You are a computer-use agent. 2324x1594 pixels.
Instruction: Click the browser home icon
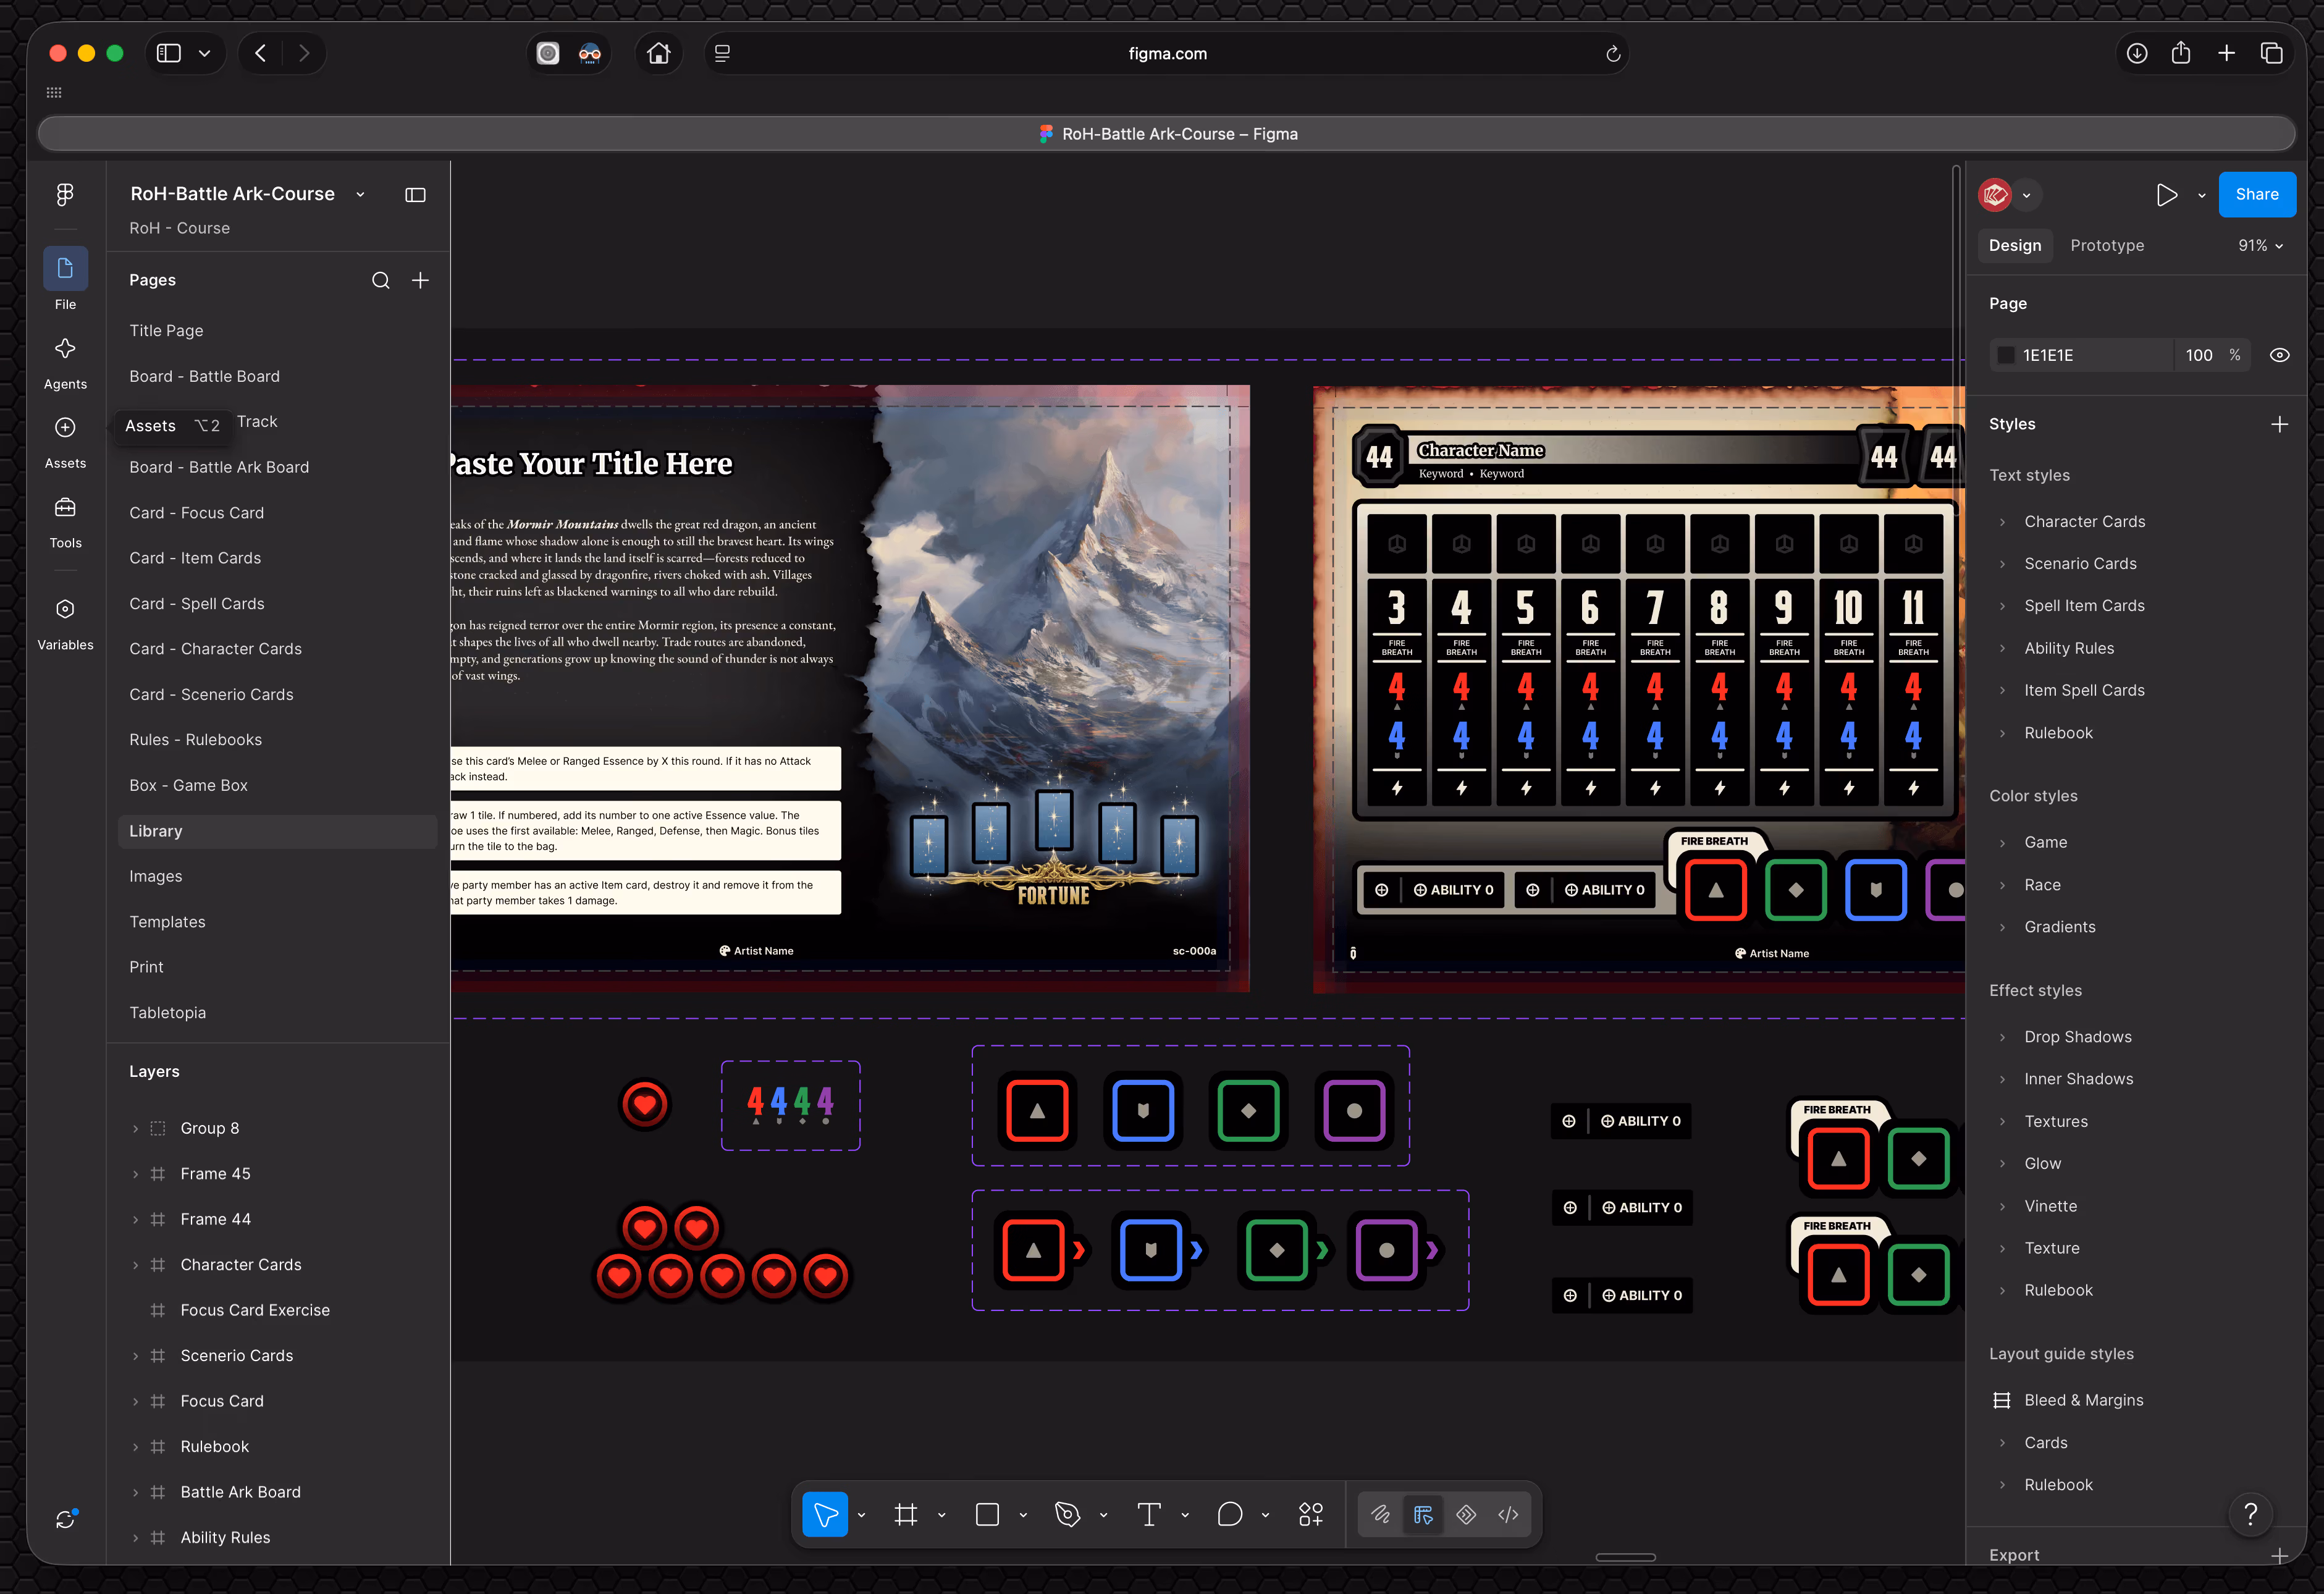click(658, 53)
